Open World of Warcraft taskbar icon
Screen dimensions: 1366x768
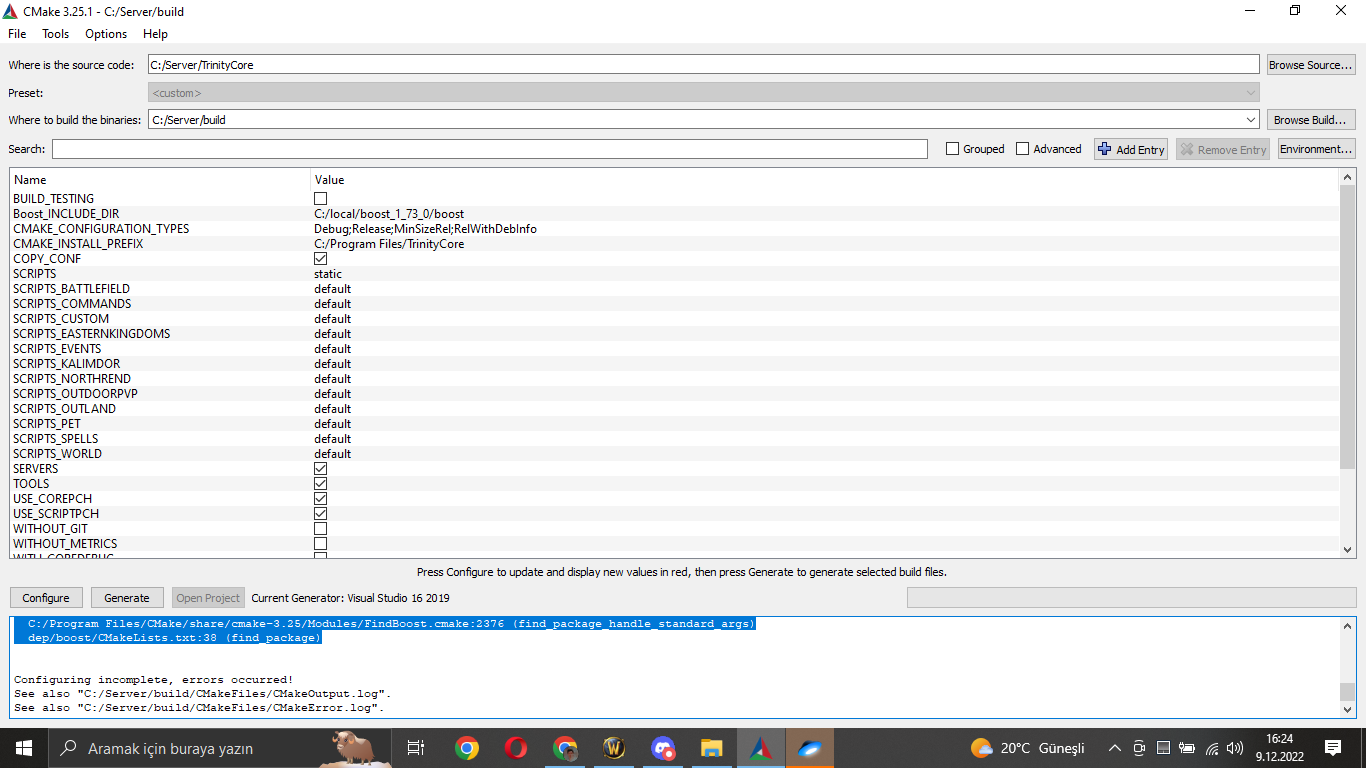tap(614, 748)
